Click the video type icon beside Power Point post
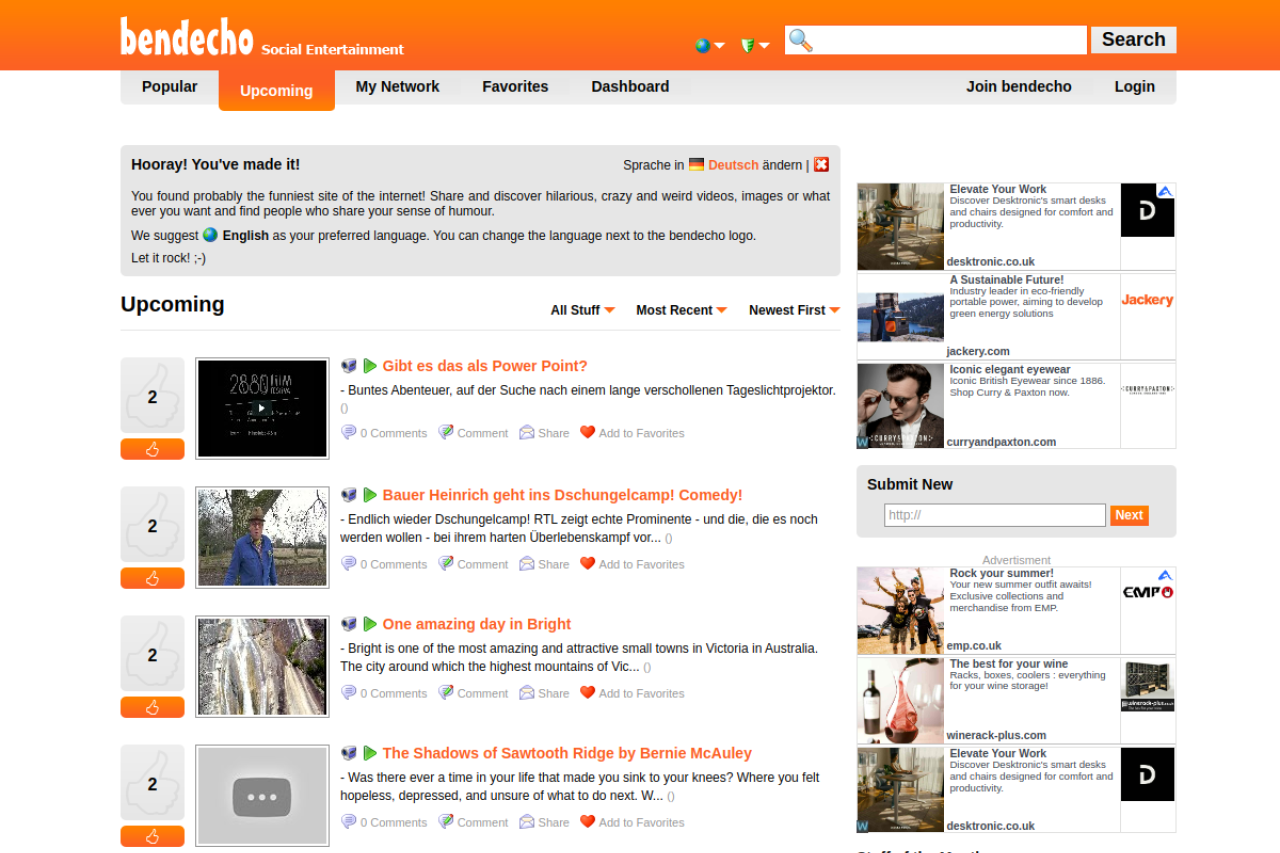 349,366
